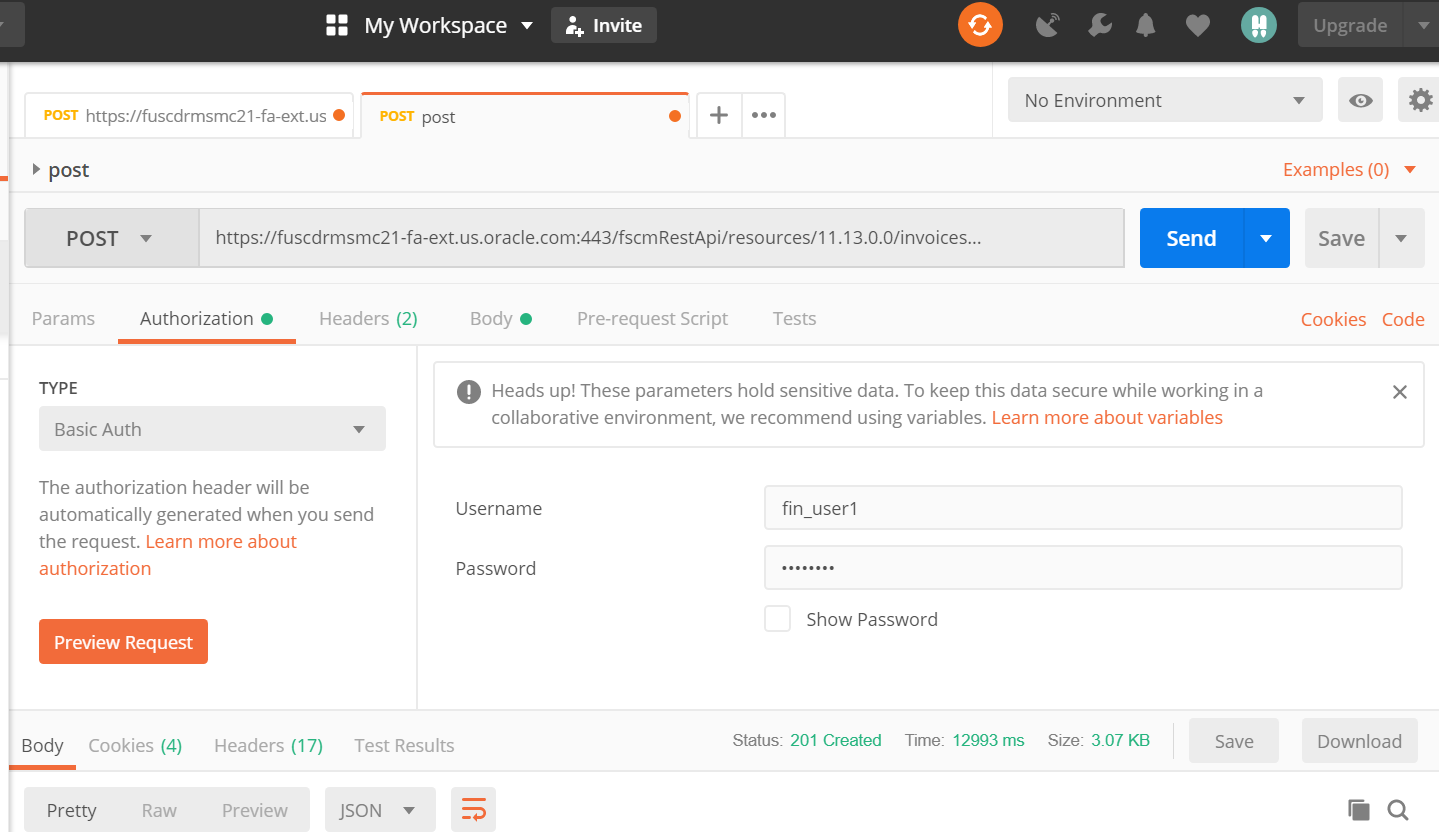Screen dimensions: 1439x832
Task: Open the wrench settings icon
Action: (1100, 25)
